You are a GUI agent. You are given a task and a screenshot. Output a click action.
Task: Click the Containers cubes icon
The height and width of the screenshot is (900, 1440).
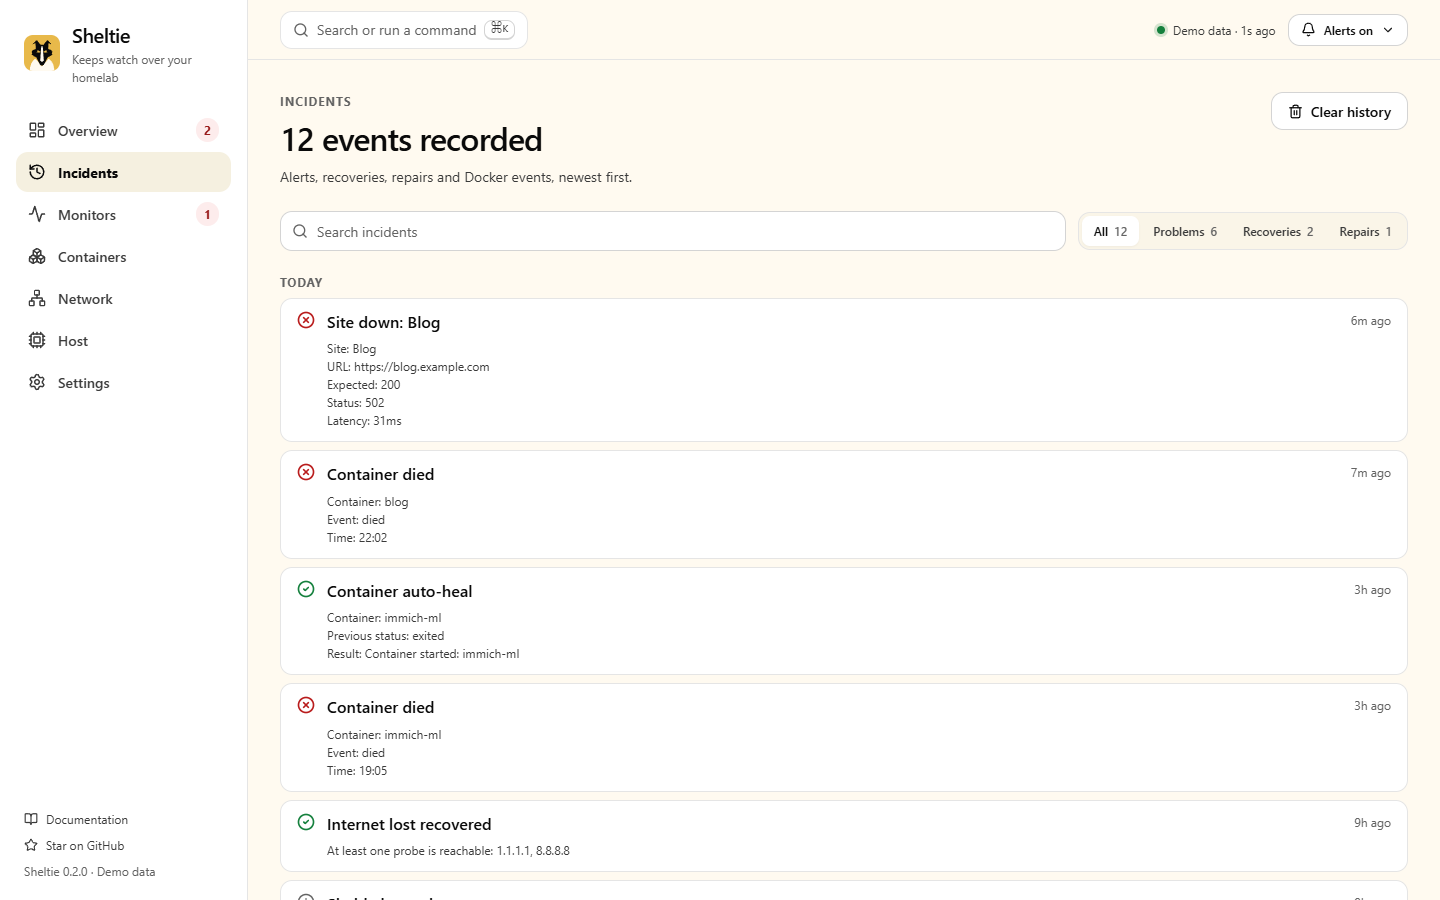[x=37, y=256]
